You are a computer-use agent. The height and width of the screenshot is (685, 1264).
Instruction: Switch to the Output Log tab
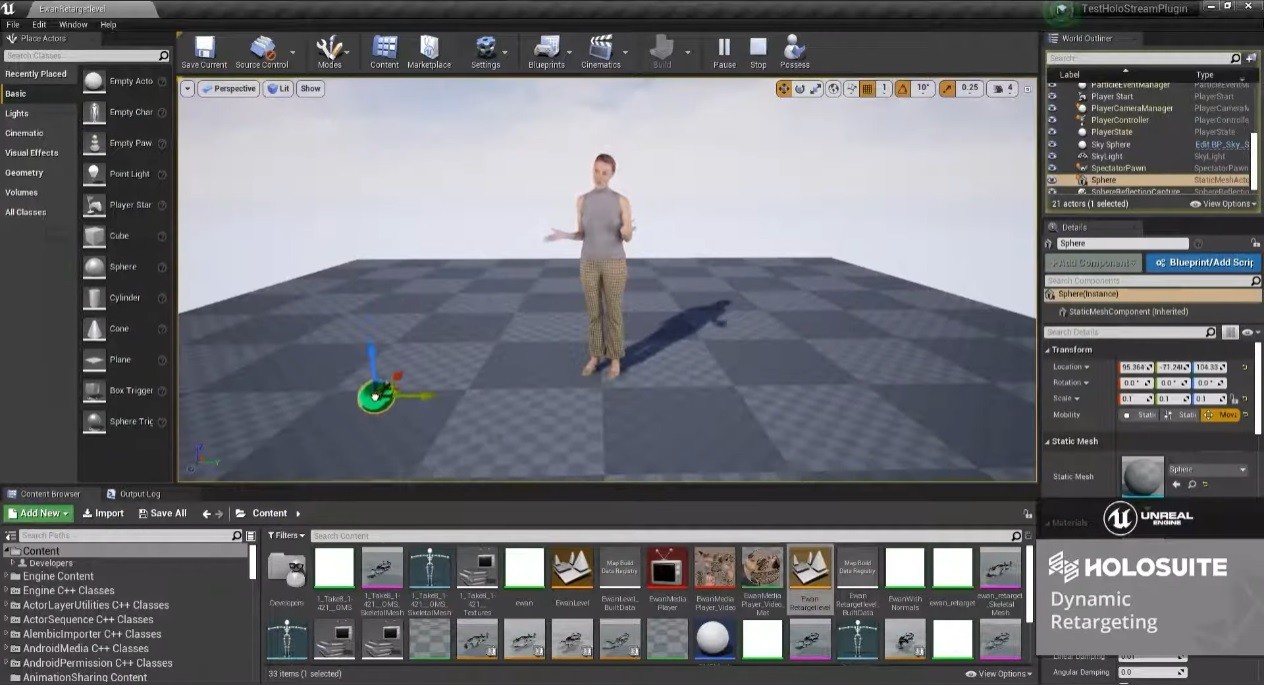click(x=139, y=494)
